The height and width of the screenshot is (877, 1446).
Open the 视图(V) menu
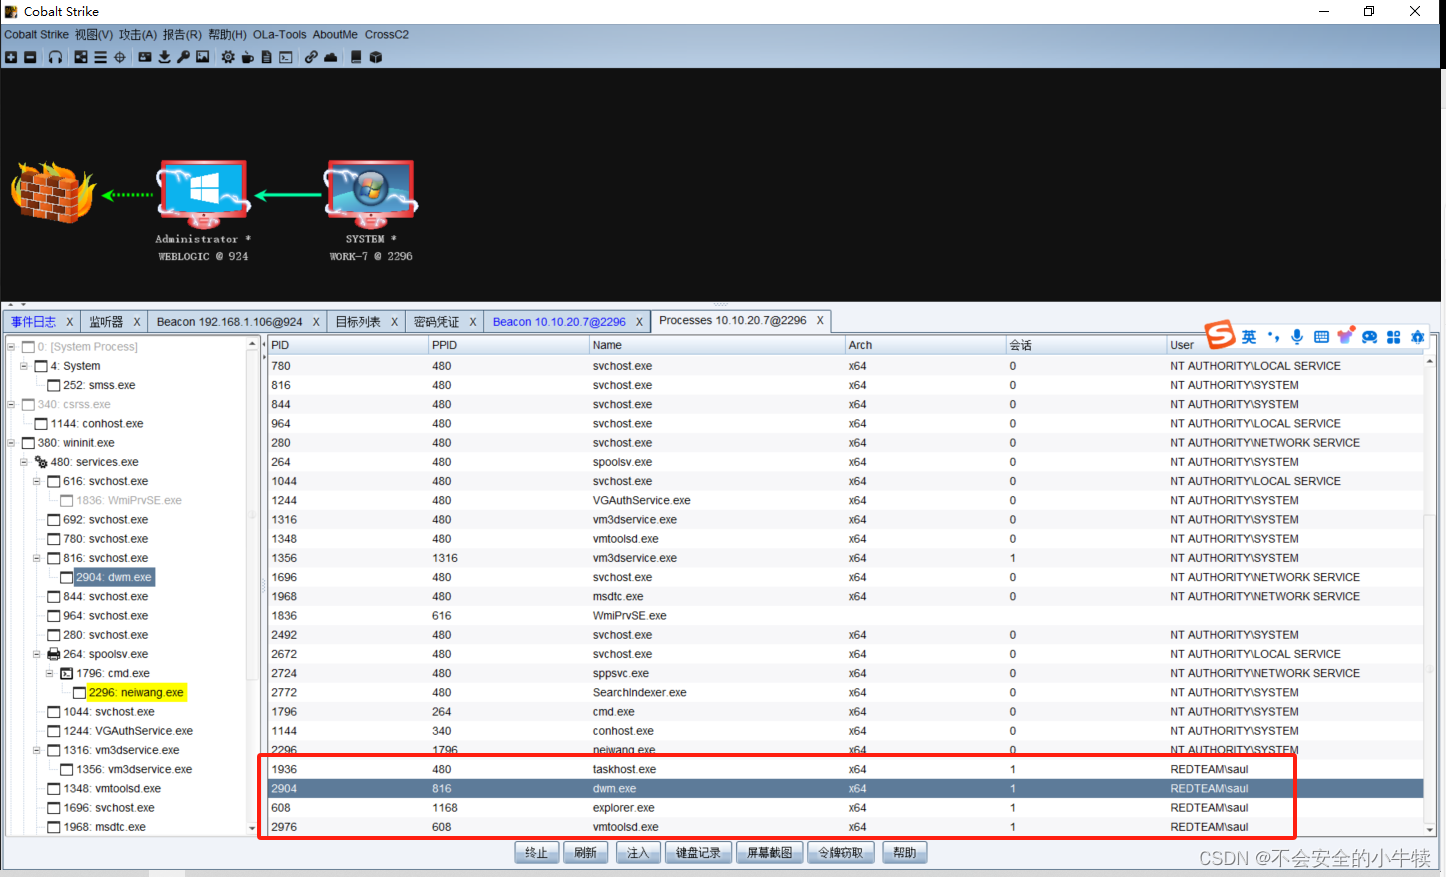[x=94, y=34]
